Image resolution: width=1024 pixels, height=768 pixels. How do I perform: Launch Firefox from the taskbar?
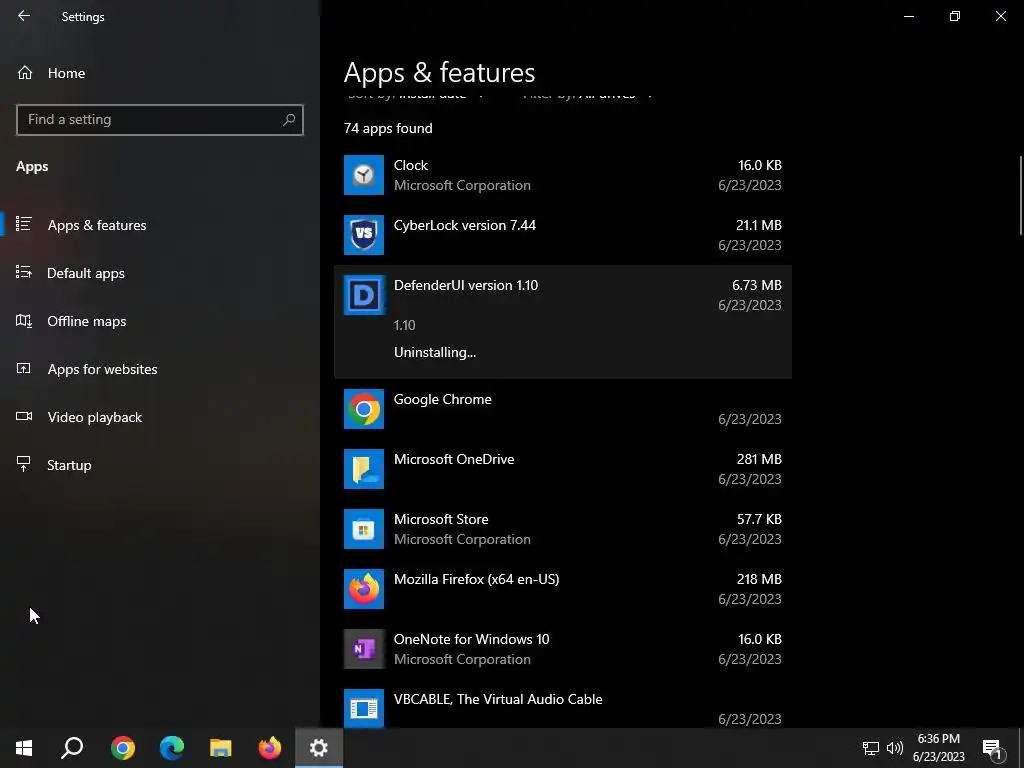tap(270, 748)
